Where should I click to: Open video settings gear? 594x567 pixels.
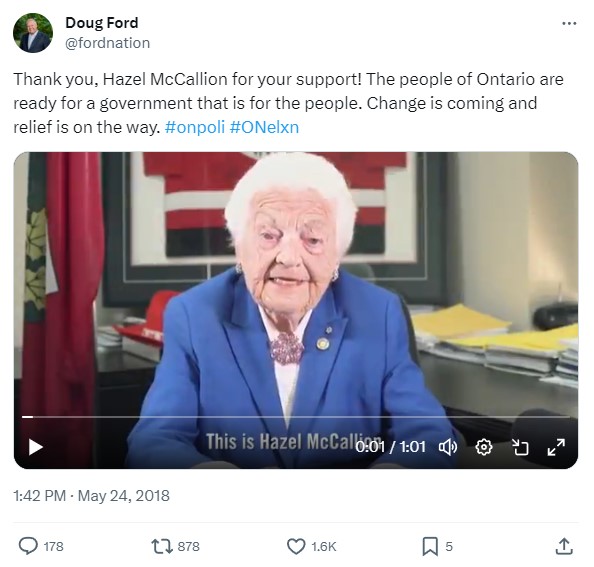click(484, 447)
